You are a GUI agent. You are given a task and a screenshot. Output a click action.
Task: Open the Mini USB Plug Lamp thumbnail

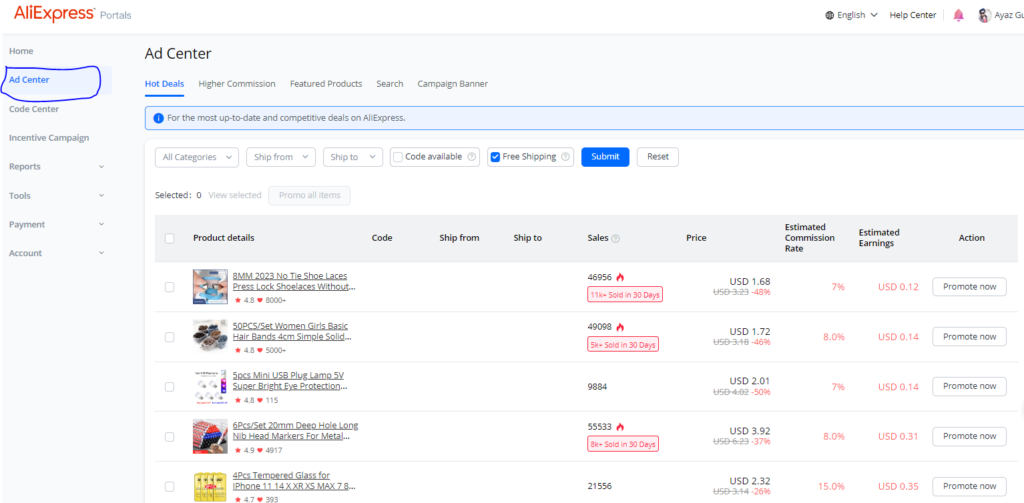(210, 387)
